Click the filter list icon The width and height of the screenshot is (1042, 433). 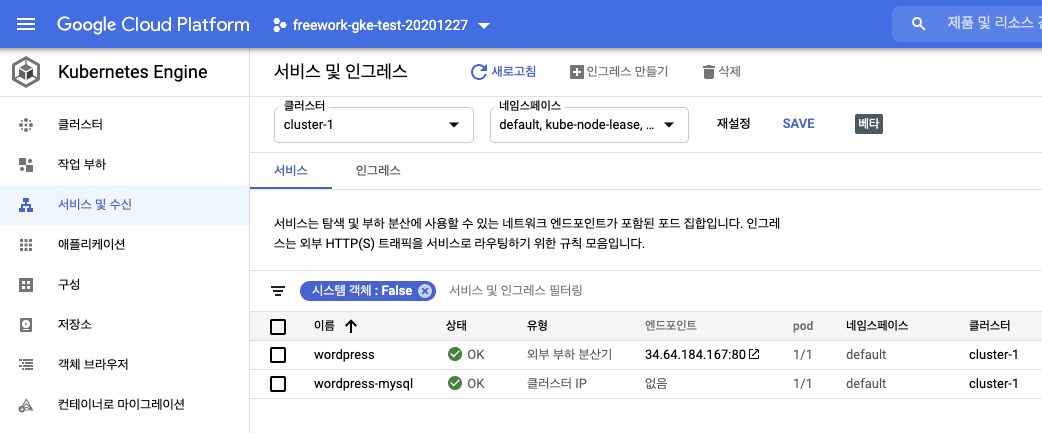coord(278,291)
